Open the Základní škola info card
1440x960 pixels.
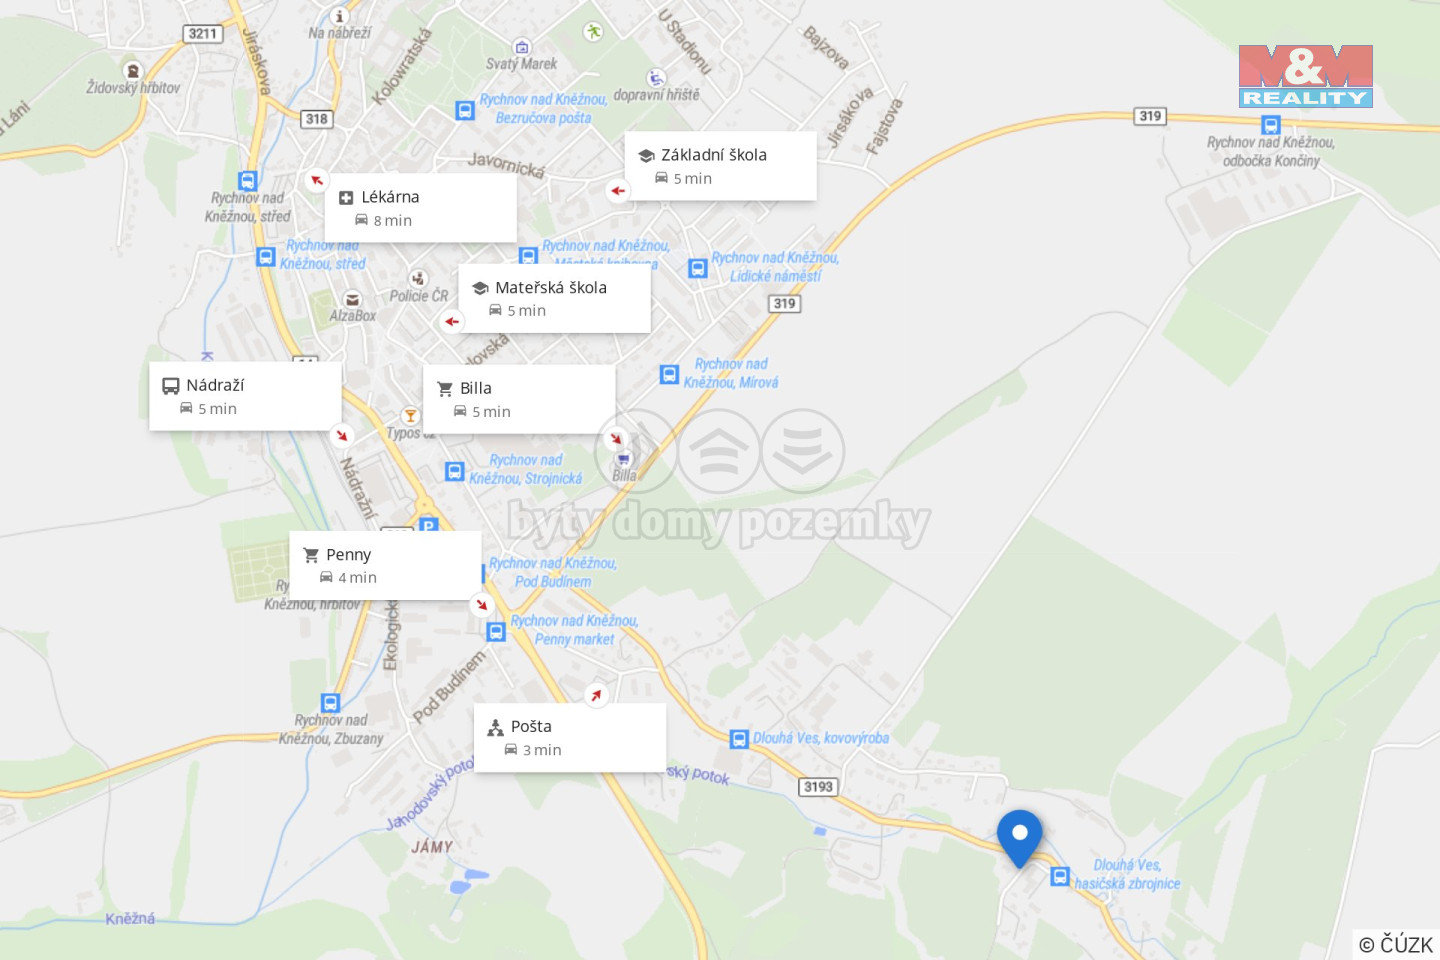pyautogui.click(x=721, y=166)
